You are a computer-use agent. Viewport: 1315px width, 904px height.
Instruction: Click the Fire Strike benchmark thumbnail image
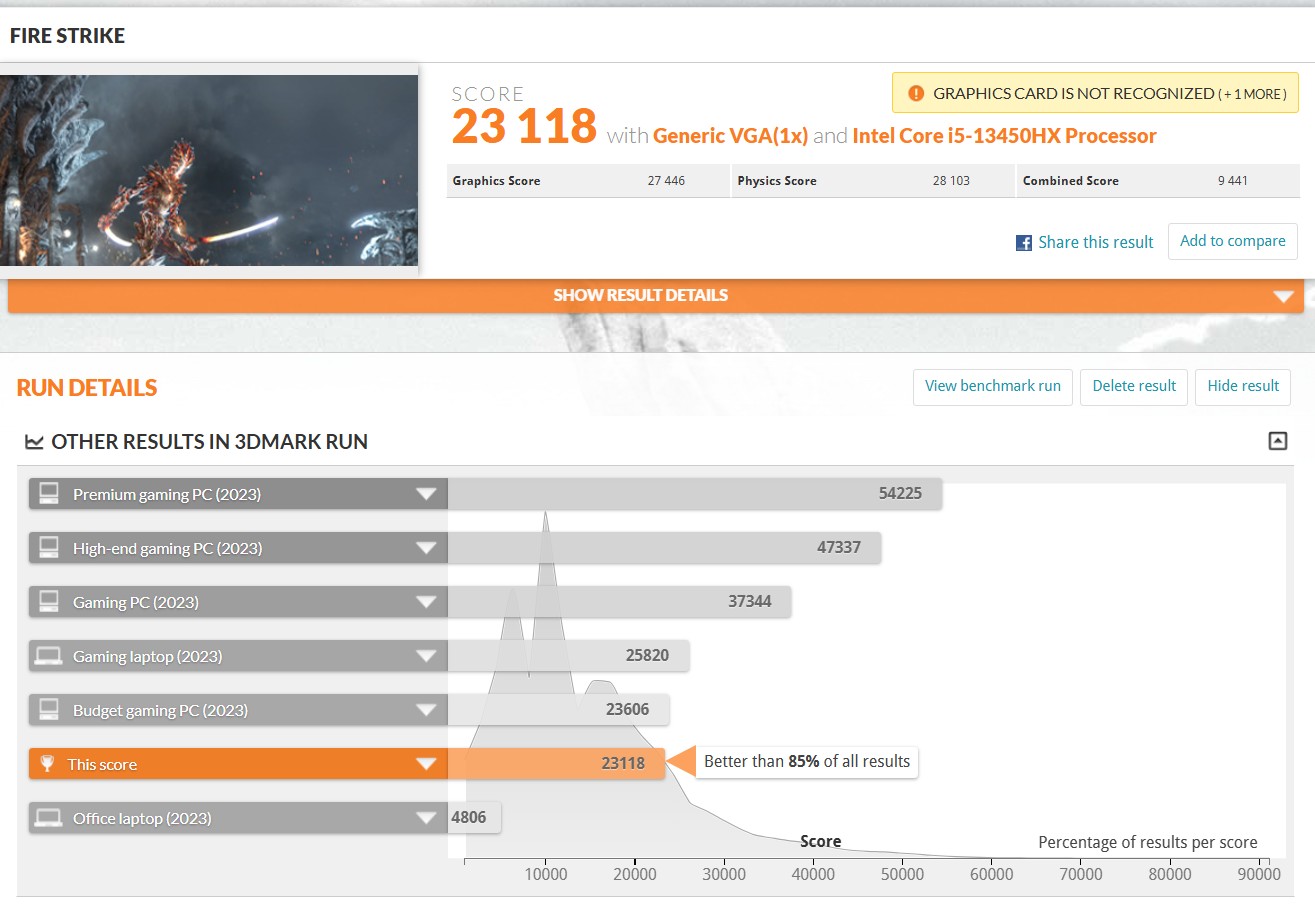[x=209, y=170]
